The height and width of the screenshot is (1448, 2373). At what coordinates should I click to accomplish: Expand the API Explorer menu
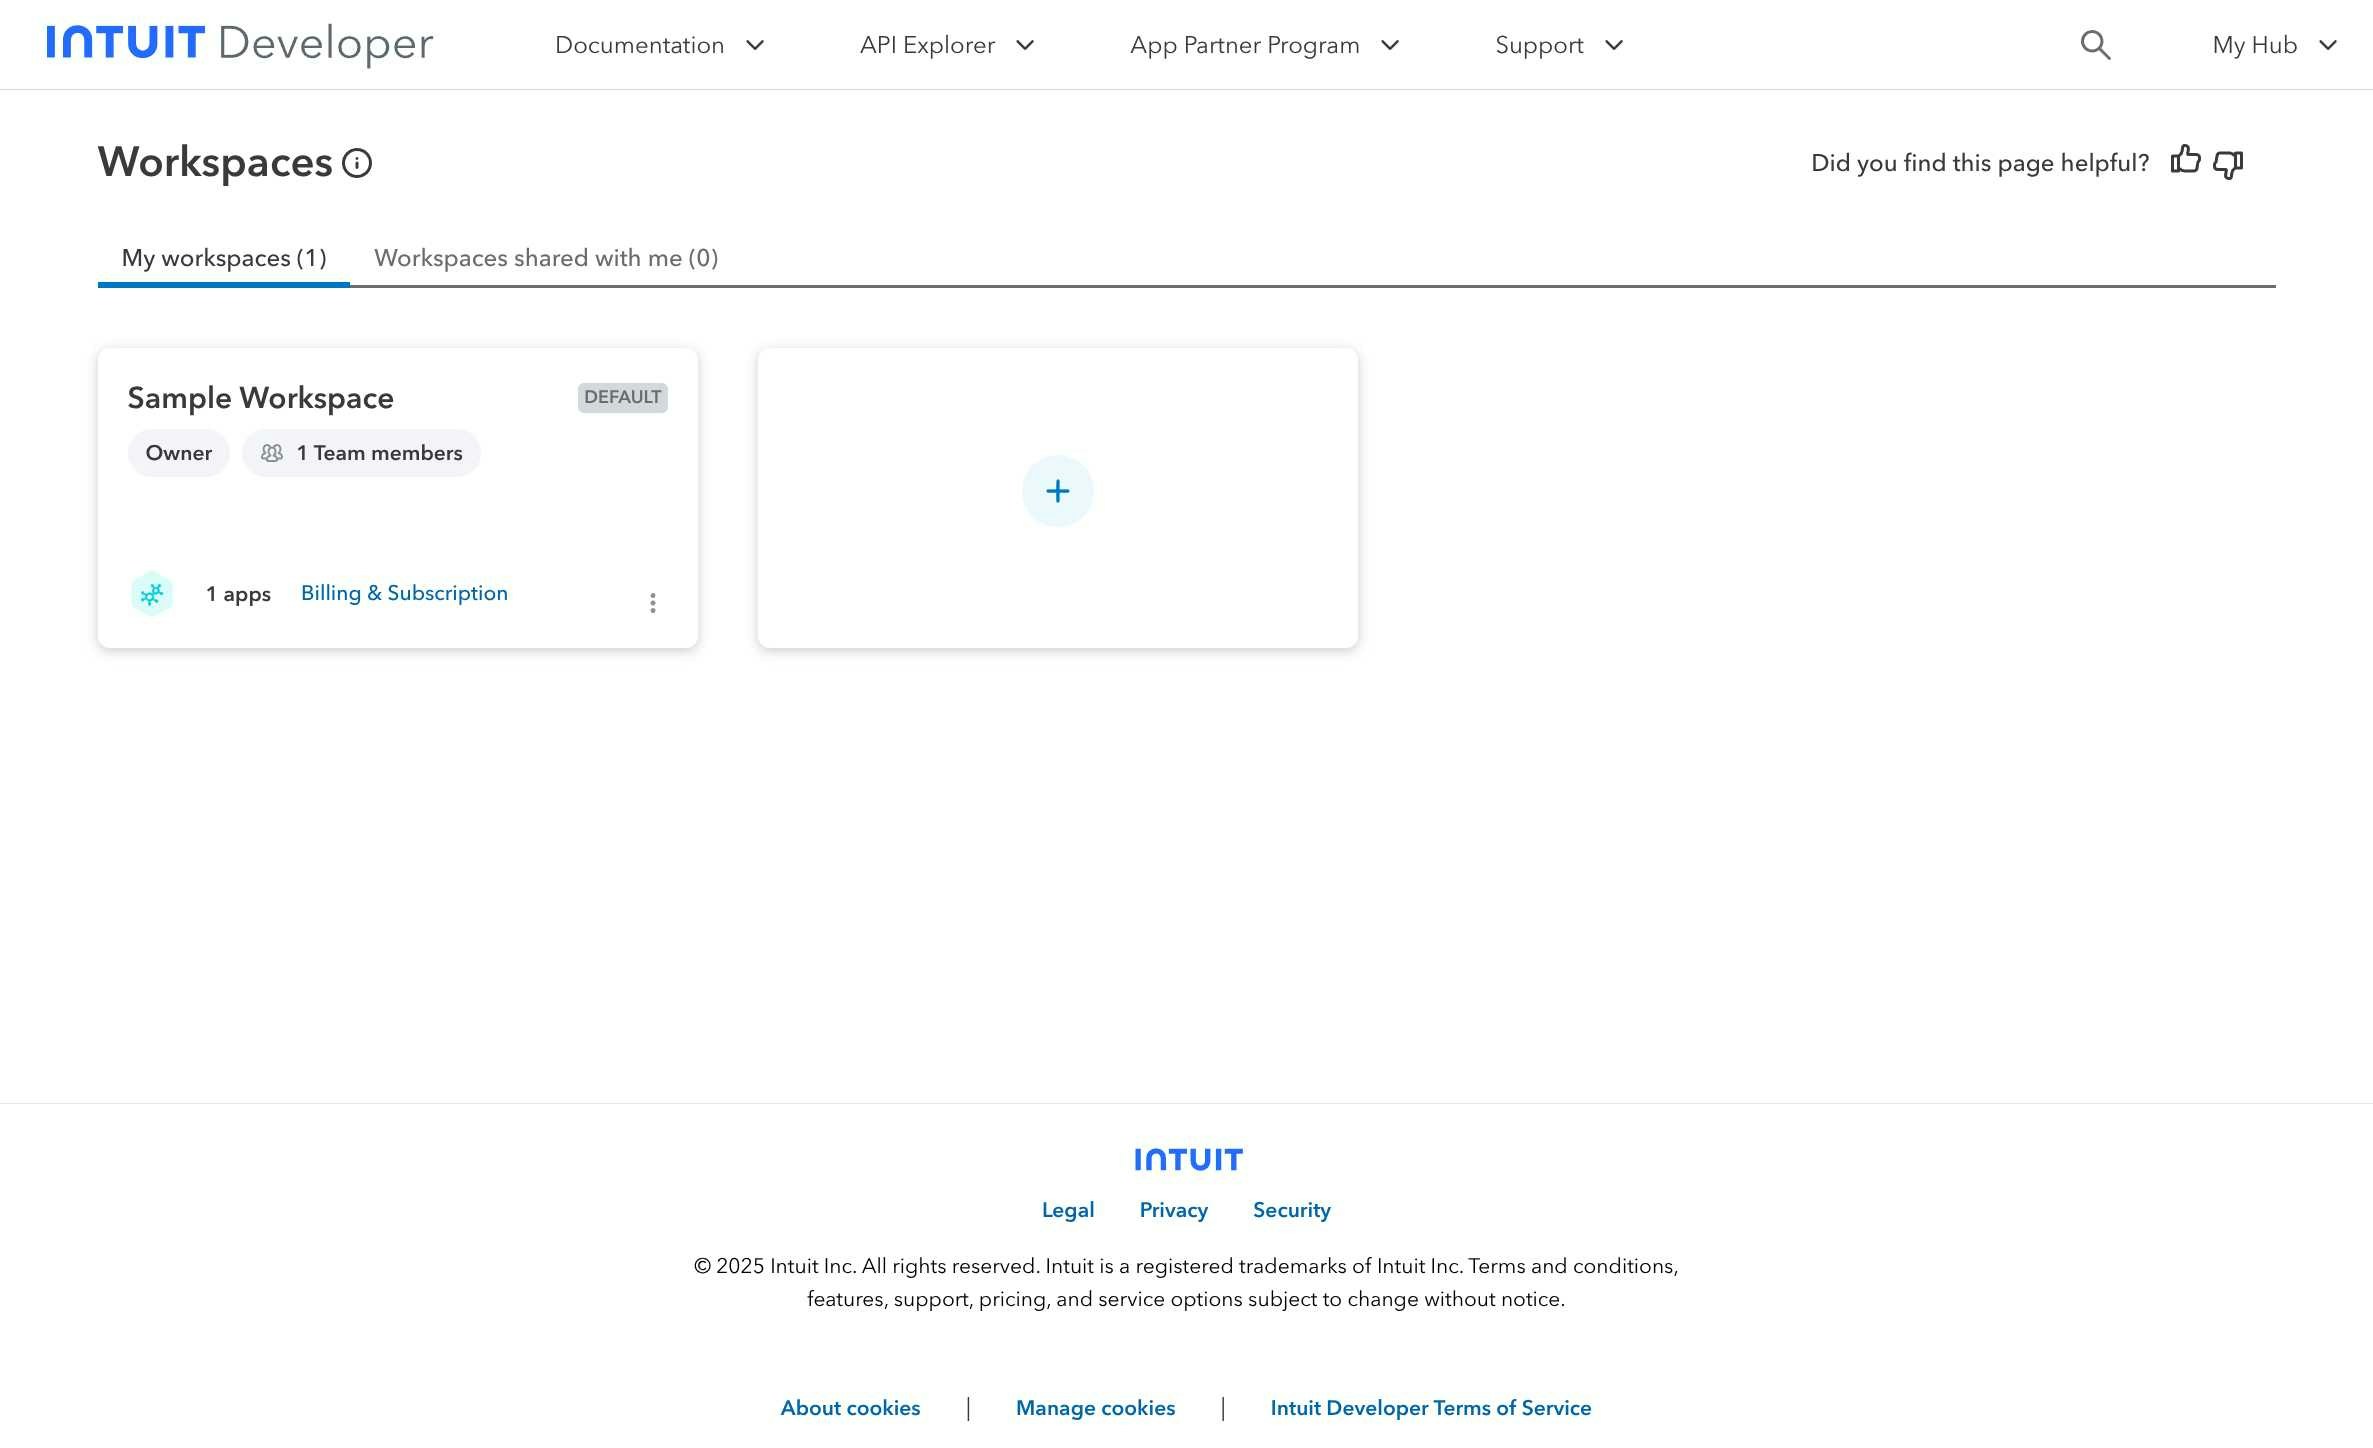947,45
